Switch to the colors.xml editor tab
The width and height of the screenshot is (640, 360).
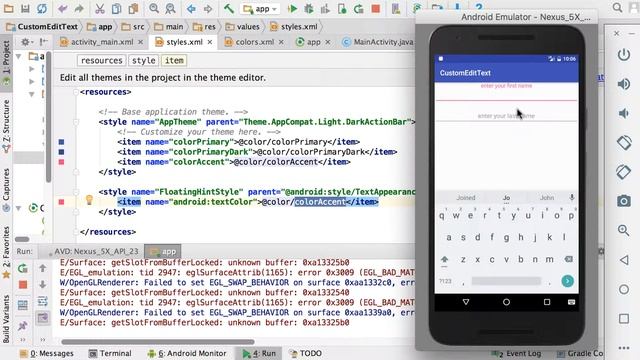[x=254, y=42]
